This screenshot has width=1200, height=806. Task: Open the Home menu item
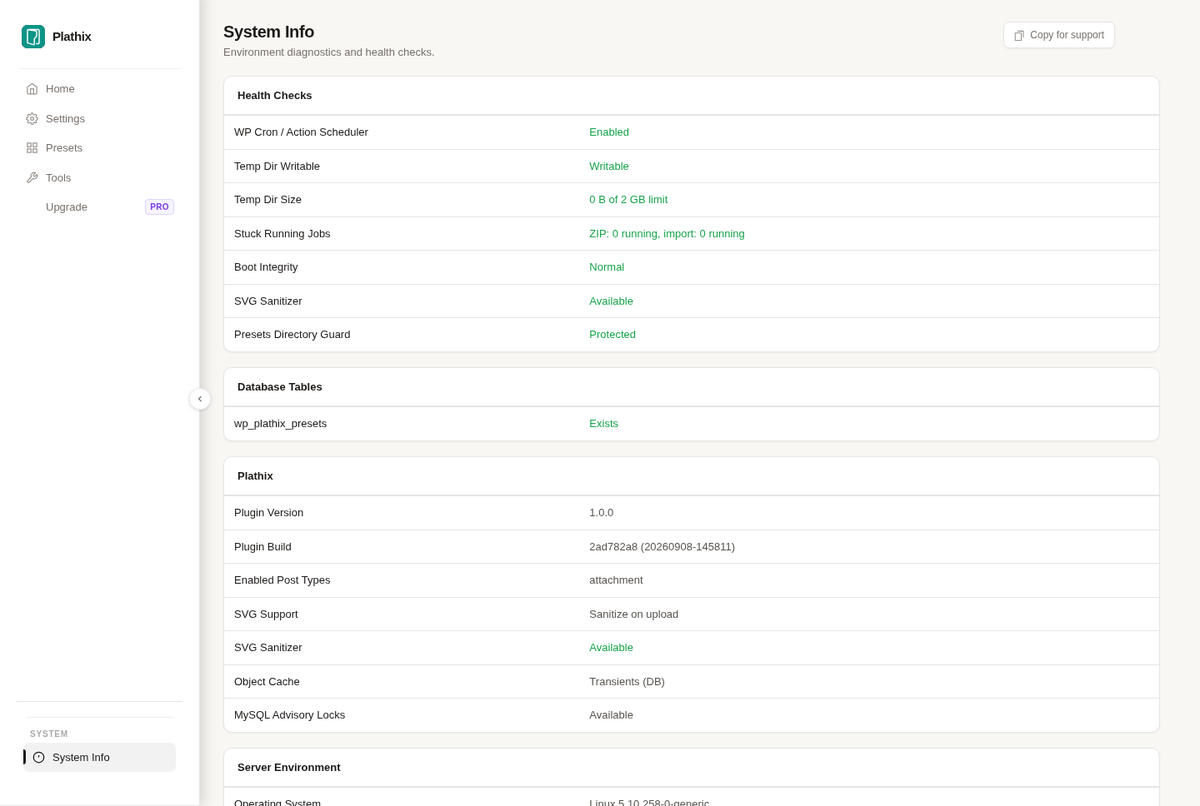pyautogui.click(x=100, y=89)
